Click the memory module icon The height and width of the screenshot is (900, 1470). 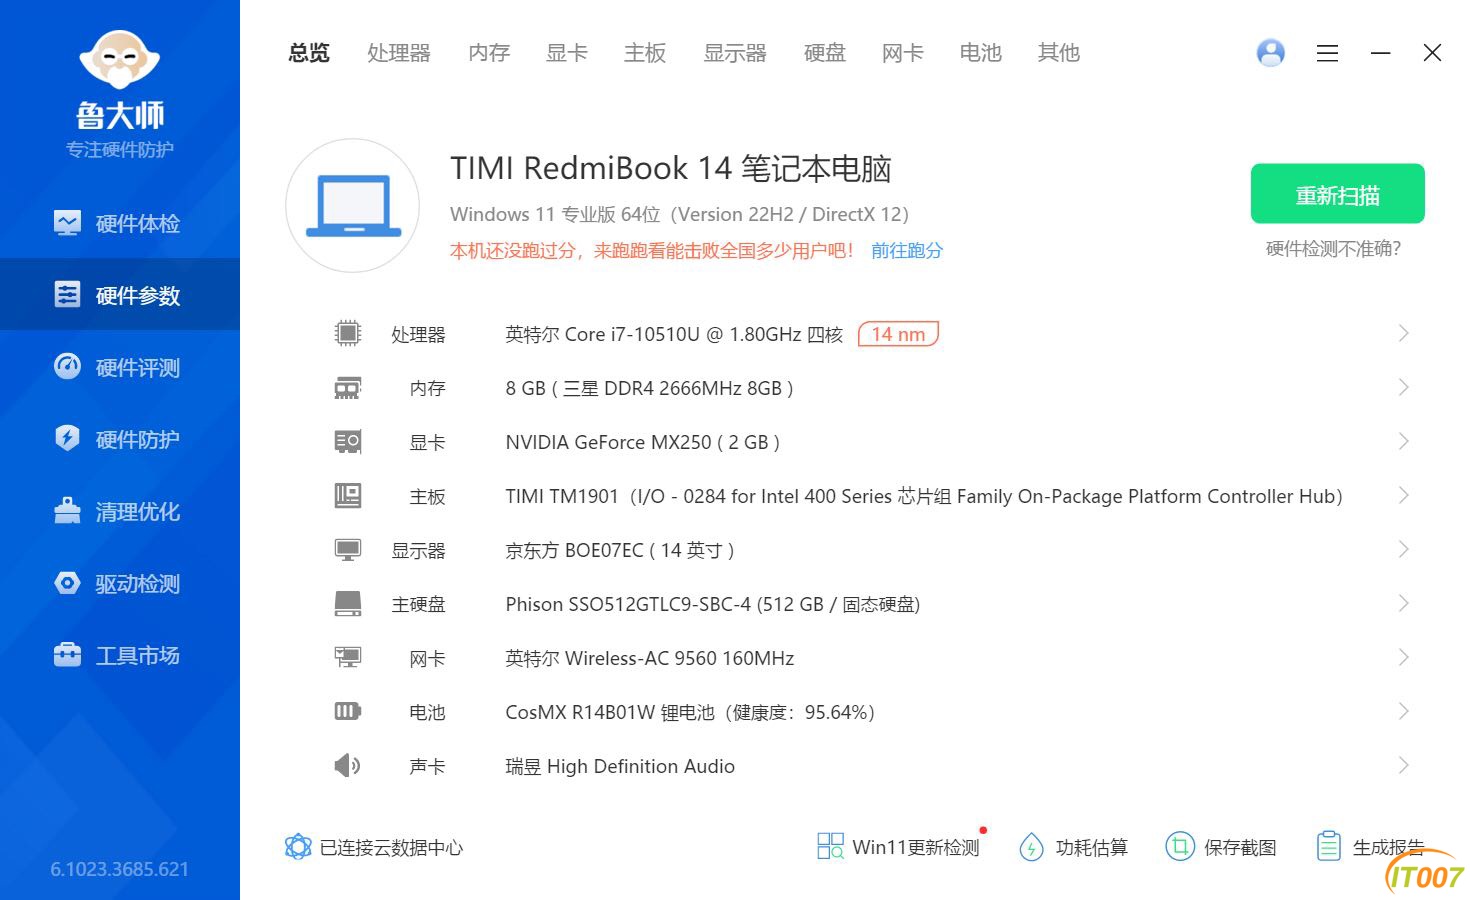[347, 388]
